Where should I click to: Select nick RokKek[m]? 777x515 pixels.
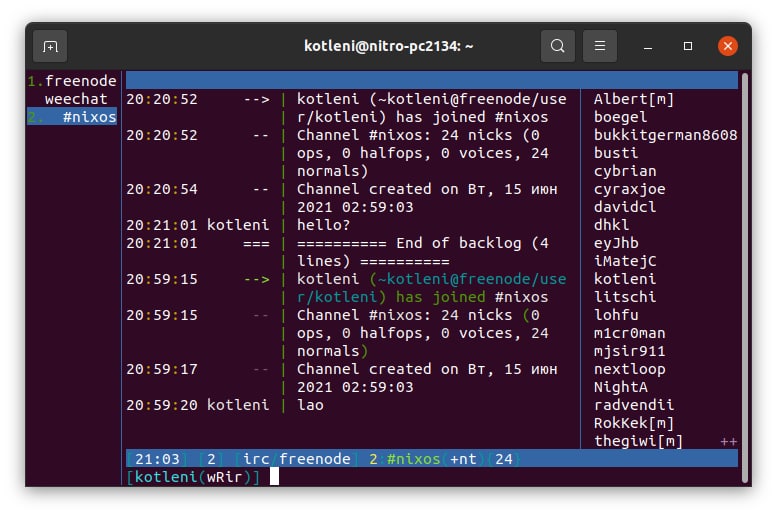(x=634, y=423)
